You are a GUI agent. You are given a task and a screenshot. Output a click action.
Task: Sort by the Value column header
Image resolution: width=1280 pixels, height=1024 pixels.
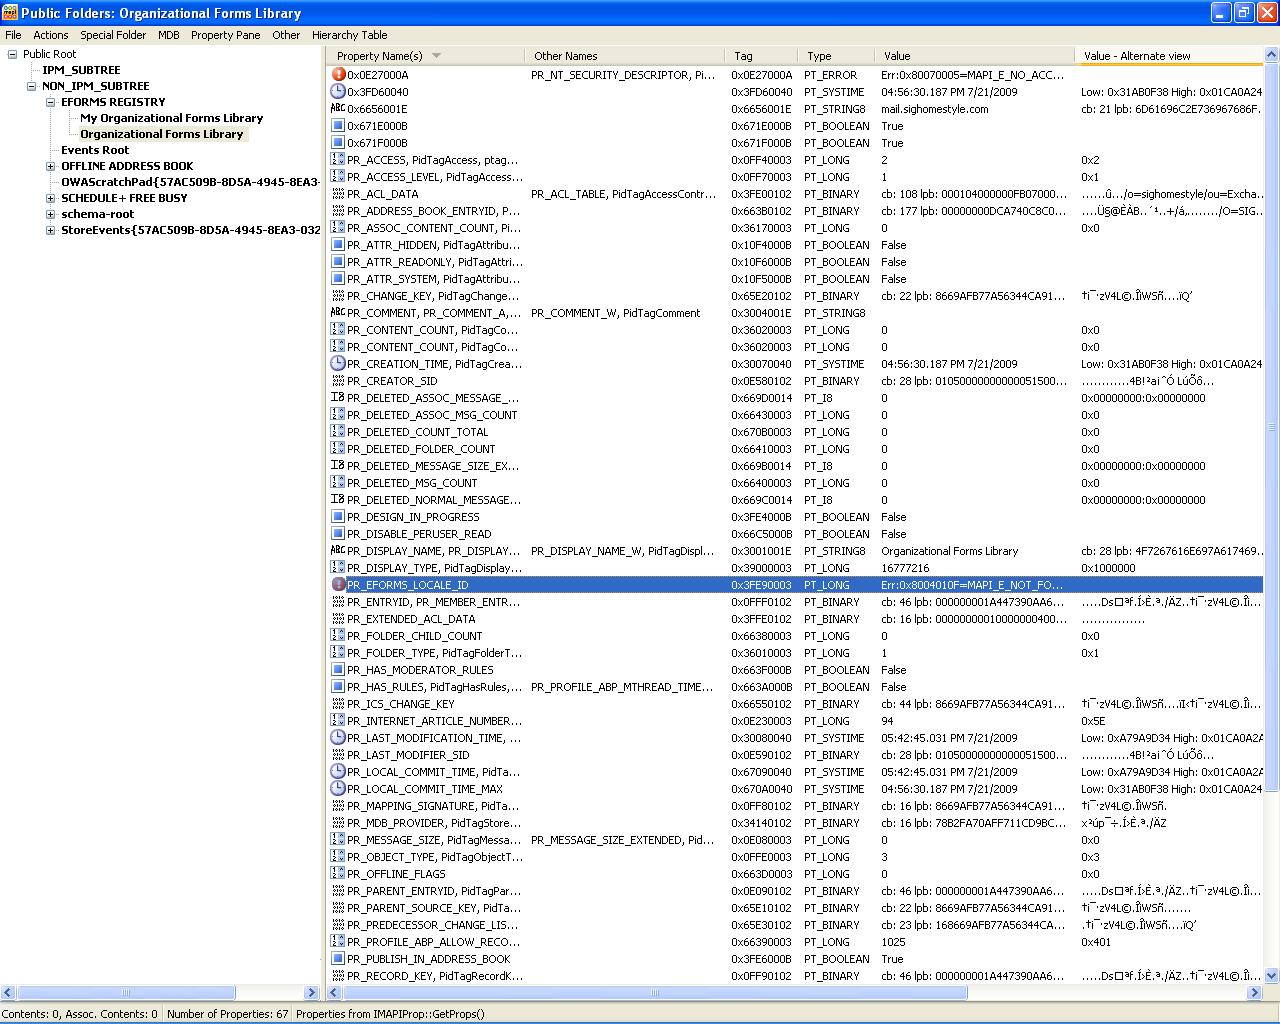975,56
